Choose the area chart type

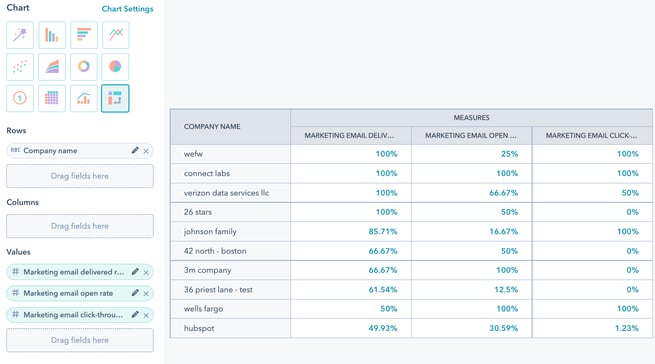click(52, 67)
